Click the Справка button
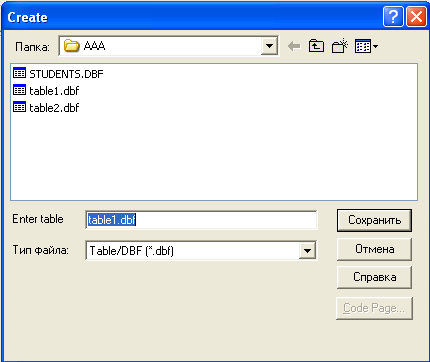 pyautogui.click(x=374, y=277)
